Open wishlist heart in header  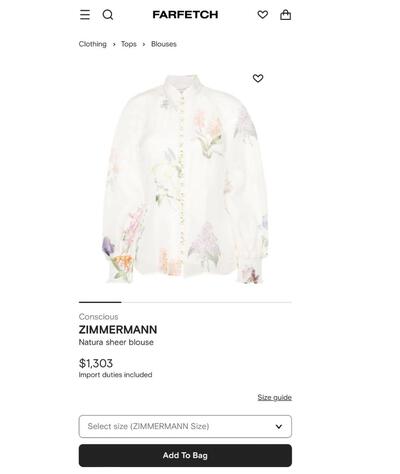pyautogui.click(x=263, y=15)
